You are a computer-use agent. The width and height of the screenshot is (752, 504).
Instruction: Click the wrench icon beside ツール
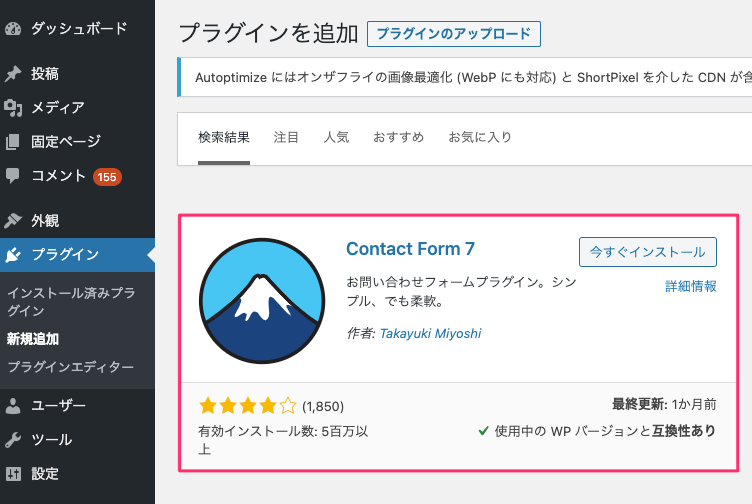pyautogui.click(x=13, y=440)
